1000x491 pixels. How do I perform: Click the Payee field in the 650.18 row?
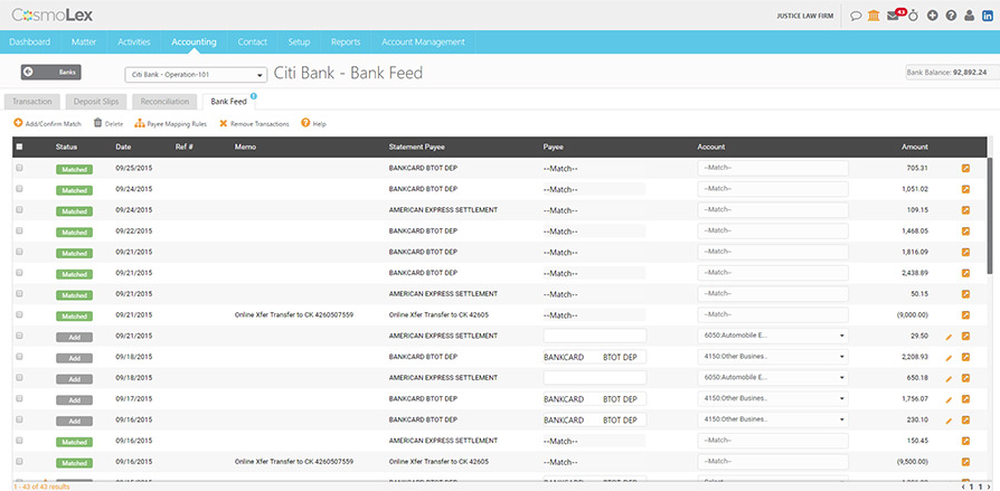(595, 378)
